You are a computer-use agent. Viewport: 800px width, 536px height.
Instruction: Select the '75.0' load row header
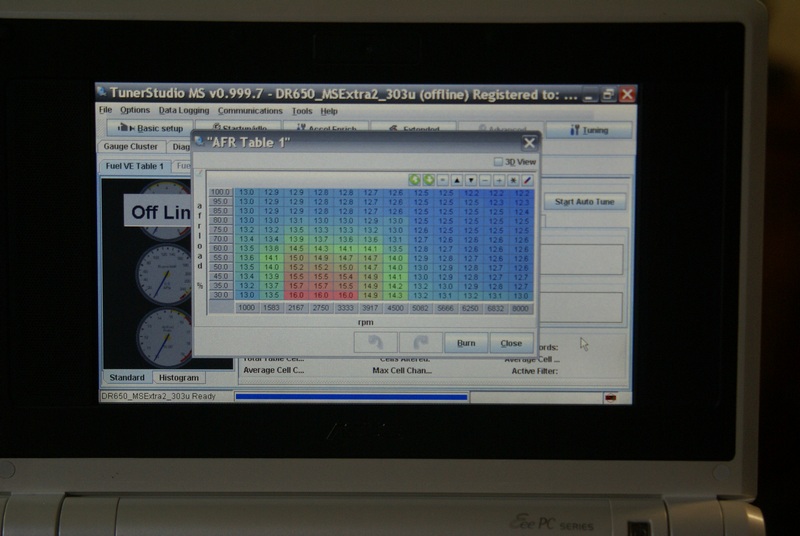pyautogui.click(x=220, y=229)
